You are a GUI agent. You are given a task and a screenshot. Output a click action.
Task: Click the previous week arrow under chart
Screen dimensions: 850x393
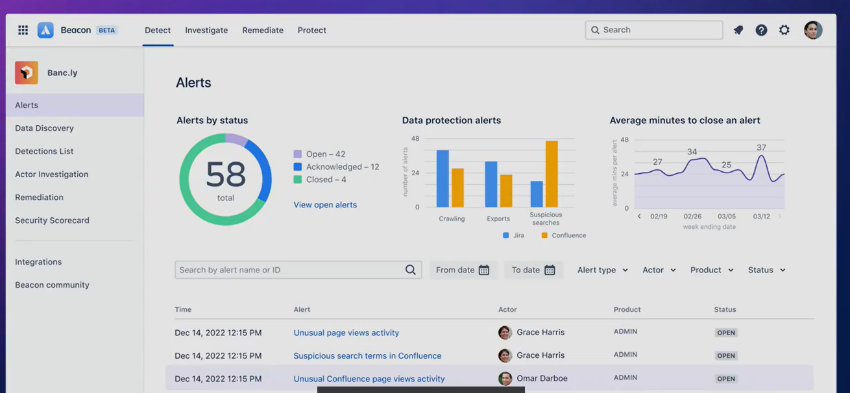coord(639,216)
